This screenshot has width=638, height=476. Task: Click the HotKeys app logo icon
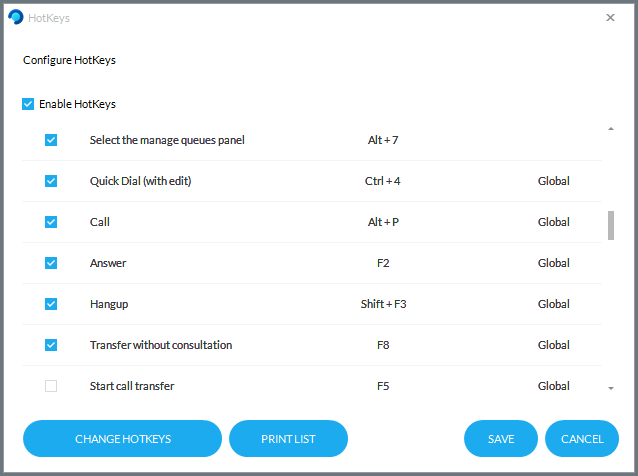coord(15,17)
